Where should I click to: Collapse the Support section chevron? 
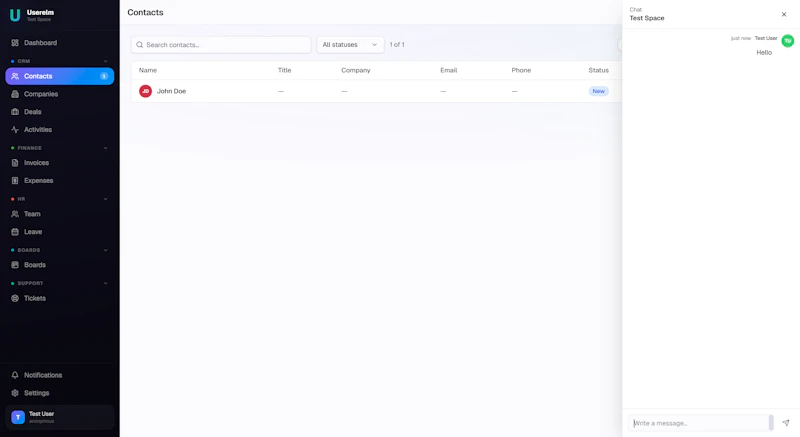pyautogui.click(x=106, y=283)
